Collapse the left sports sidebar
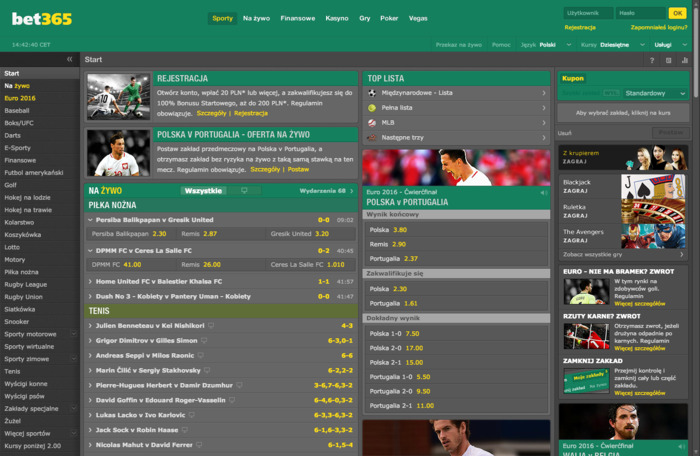This screenshot has height=456, width=700. pyautogui.click(x=70, y=59)
